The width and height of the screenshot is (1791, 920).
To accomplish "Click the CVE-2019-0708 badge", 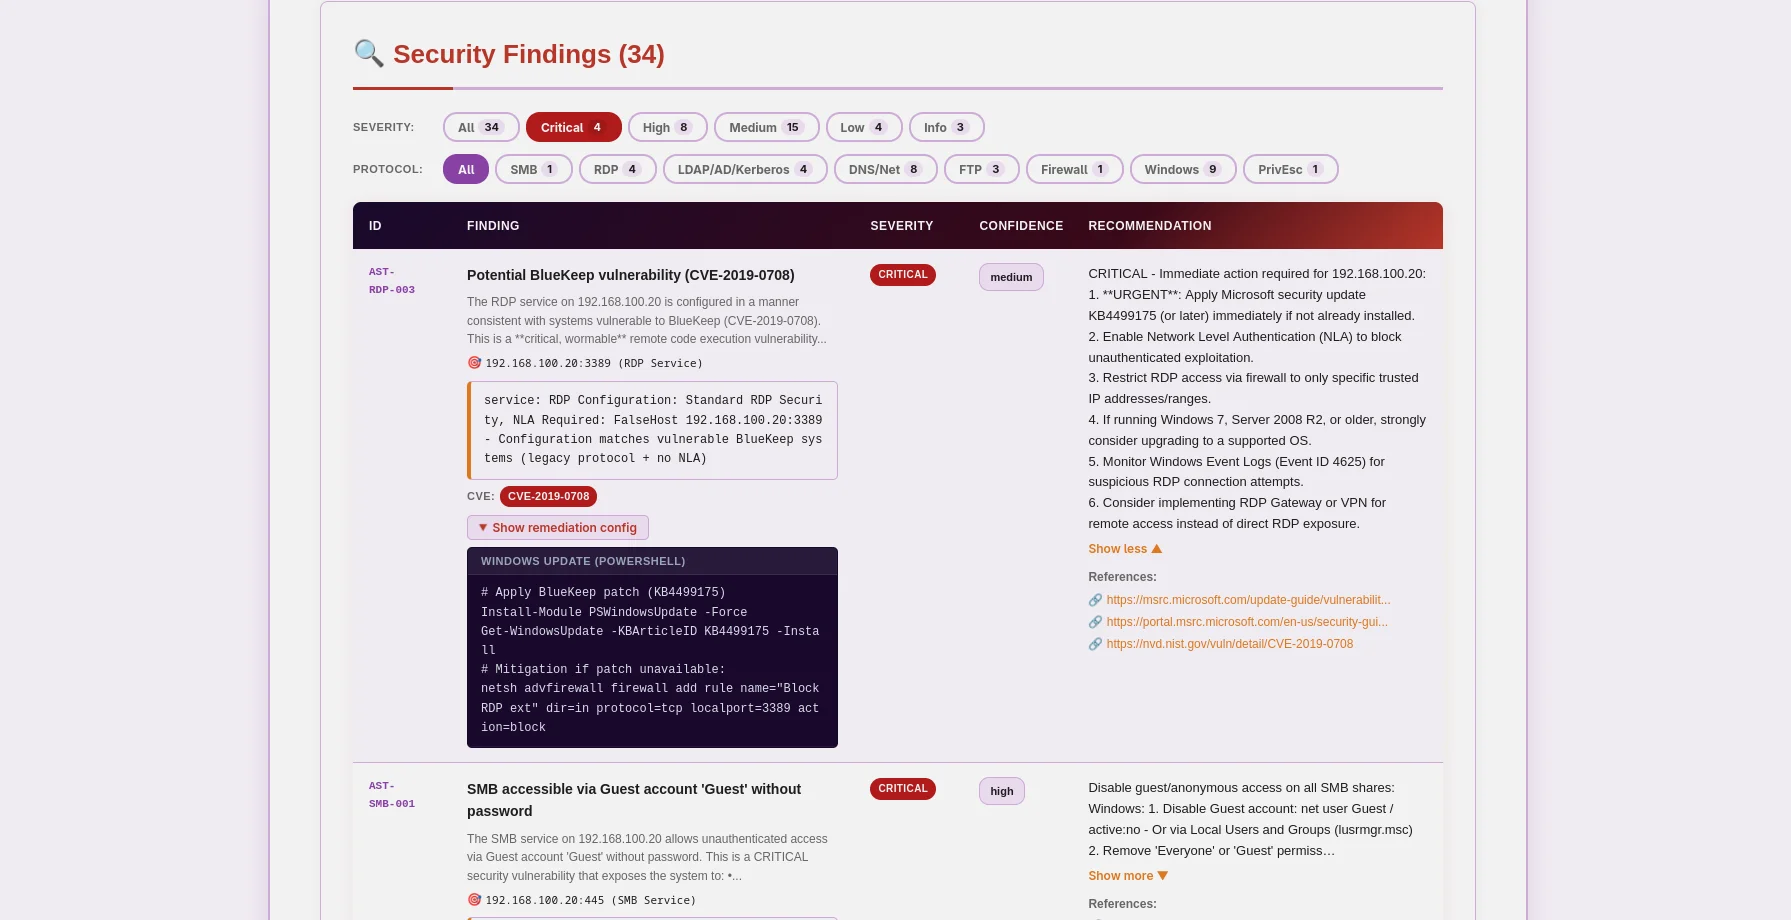I will (x=548, y=496).
